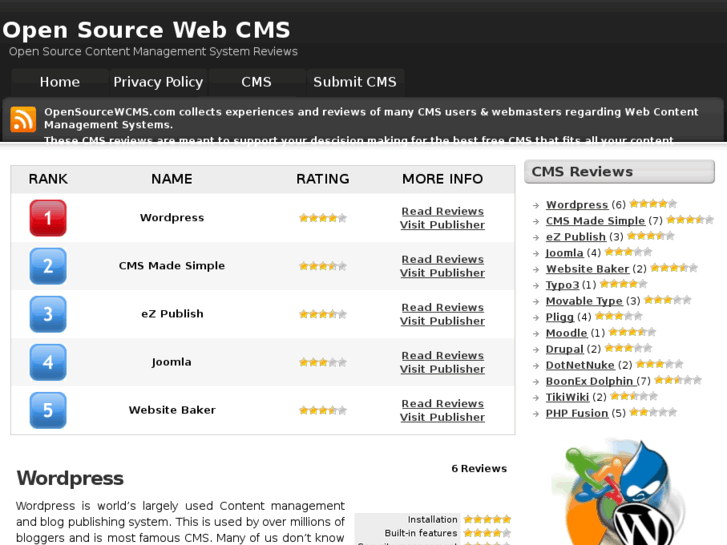The width and height of the screenshot is (727, 545).
Task: Visit Publisher link for CMS Made Simple
Action: 442,273
